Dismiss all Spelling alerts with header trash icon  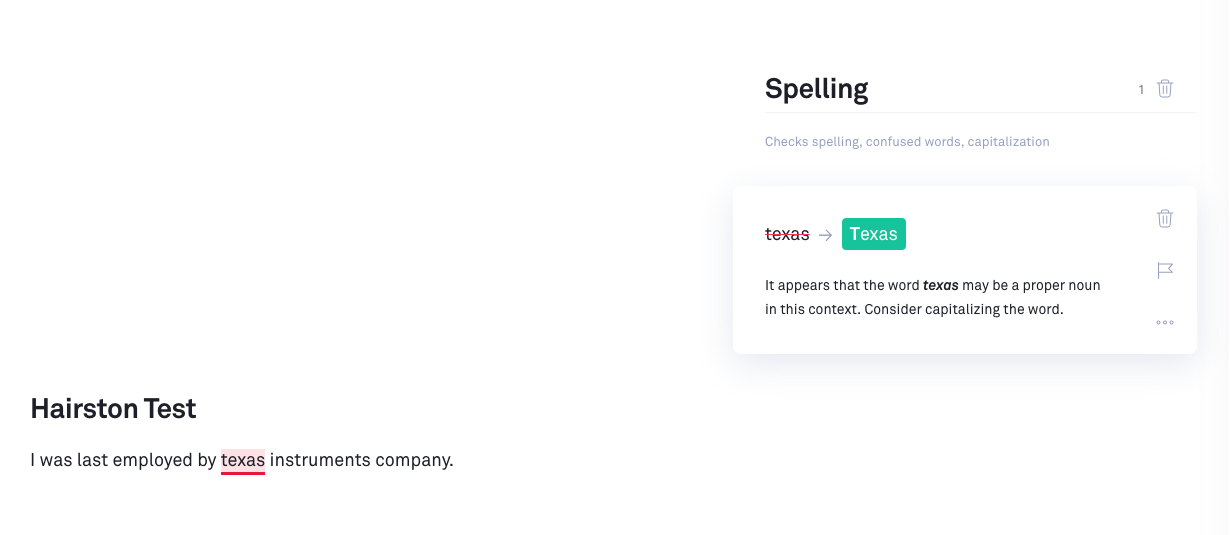[1165, 89]
